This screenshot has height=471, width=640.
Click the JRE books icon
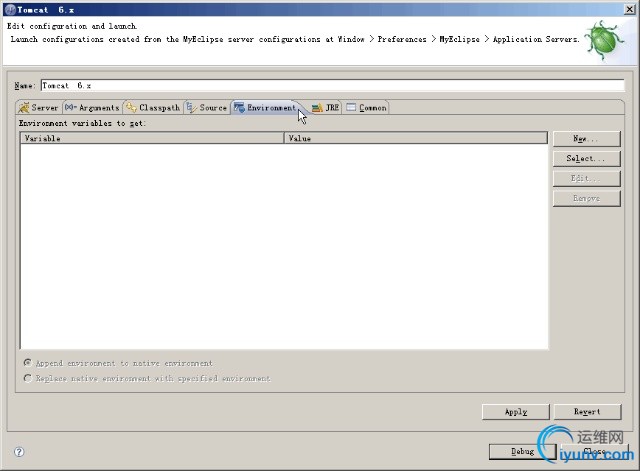(317, 108)
